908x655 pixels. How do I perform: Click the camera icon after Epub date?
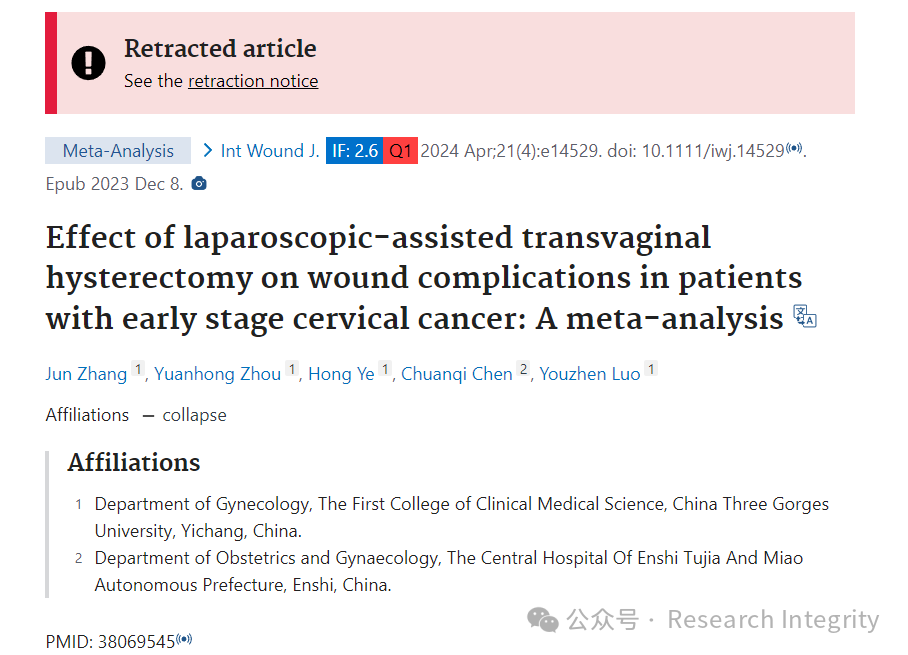(199, 184)
